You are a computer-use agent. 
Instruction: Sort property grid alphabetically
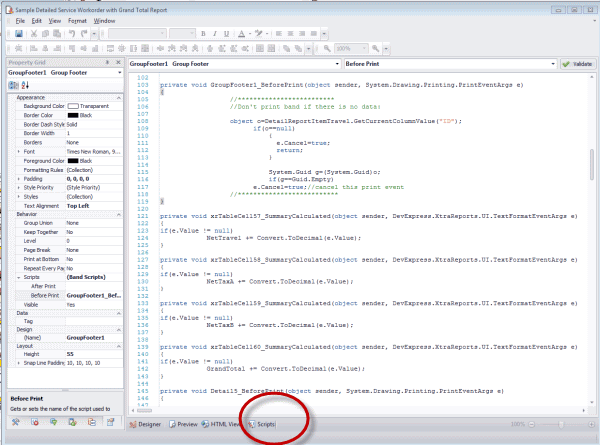23,85
